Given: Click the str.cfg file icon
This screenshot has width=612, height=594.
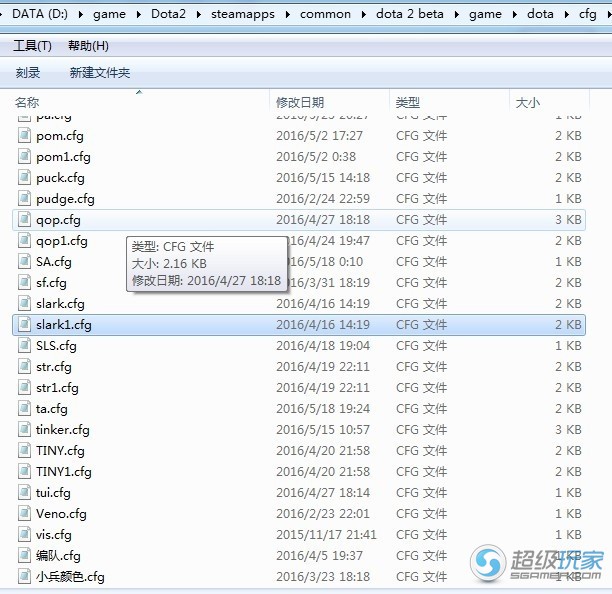Looking at the screenshot, I should point(24,367).
